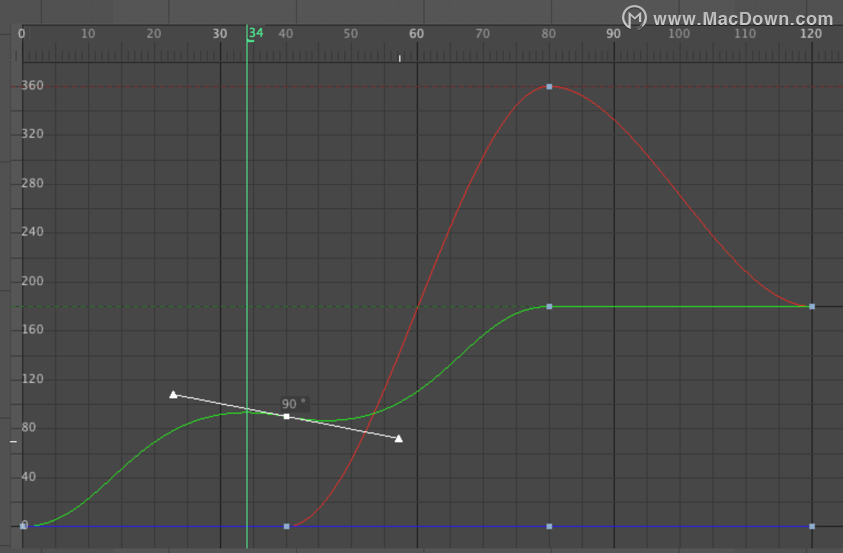The image size is (843, 553).
Task: Select the zero-value keyframe at frame 40
Action: point(287,526)
